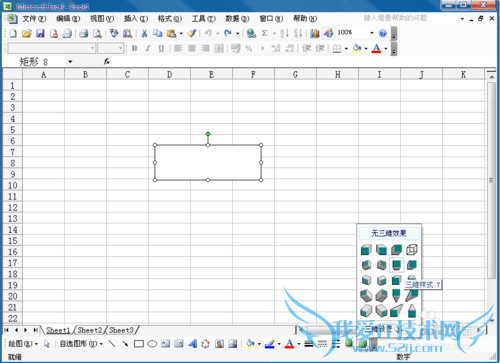Center text in the formatting toolbar

click(x=192, y=48)
